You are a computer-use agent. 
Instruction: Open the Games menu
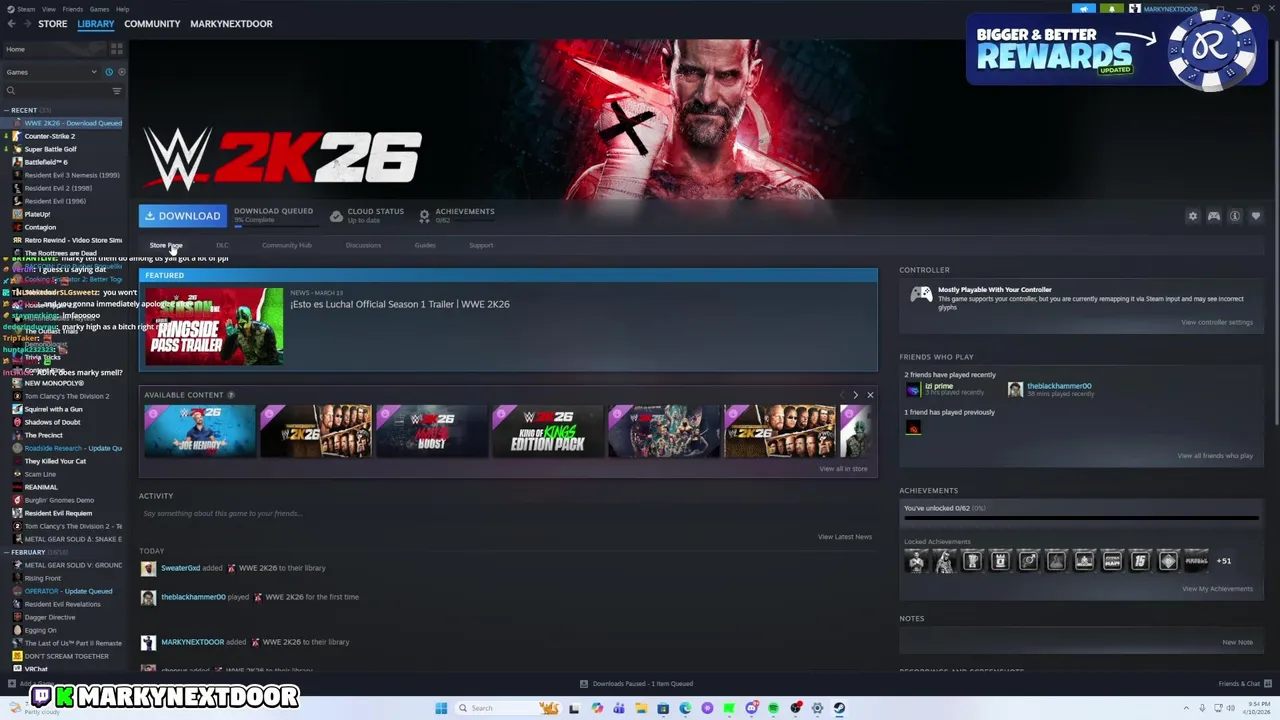99,9
